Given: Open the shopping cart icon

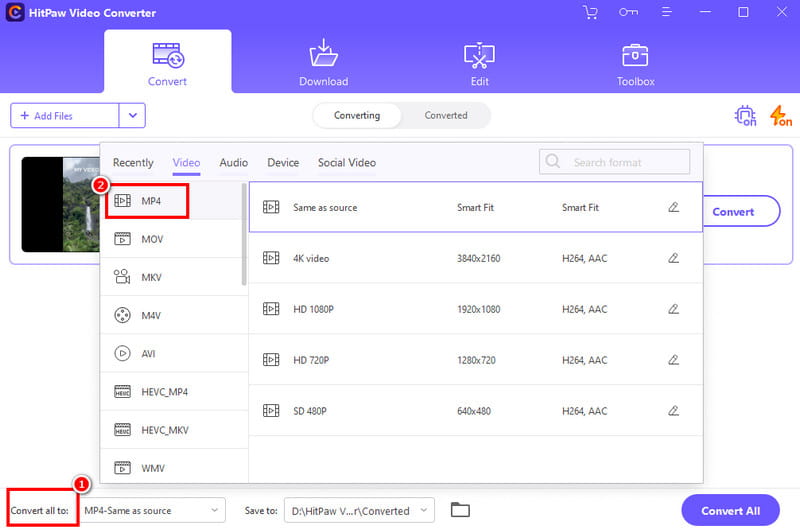Looking at the screenshot, I should (x=590, y=12).
